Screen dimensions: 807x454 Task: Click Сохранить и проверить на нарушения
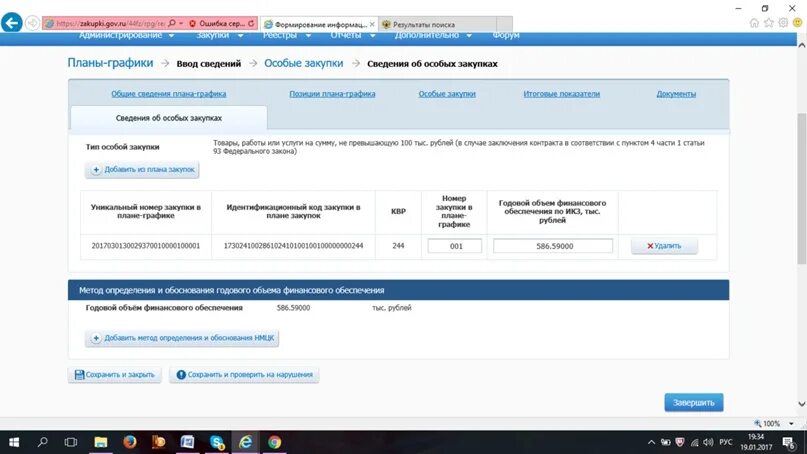pos(244,375)
